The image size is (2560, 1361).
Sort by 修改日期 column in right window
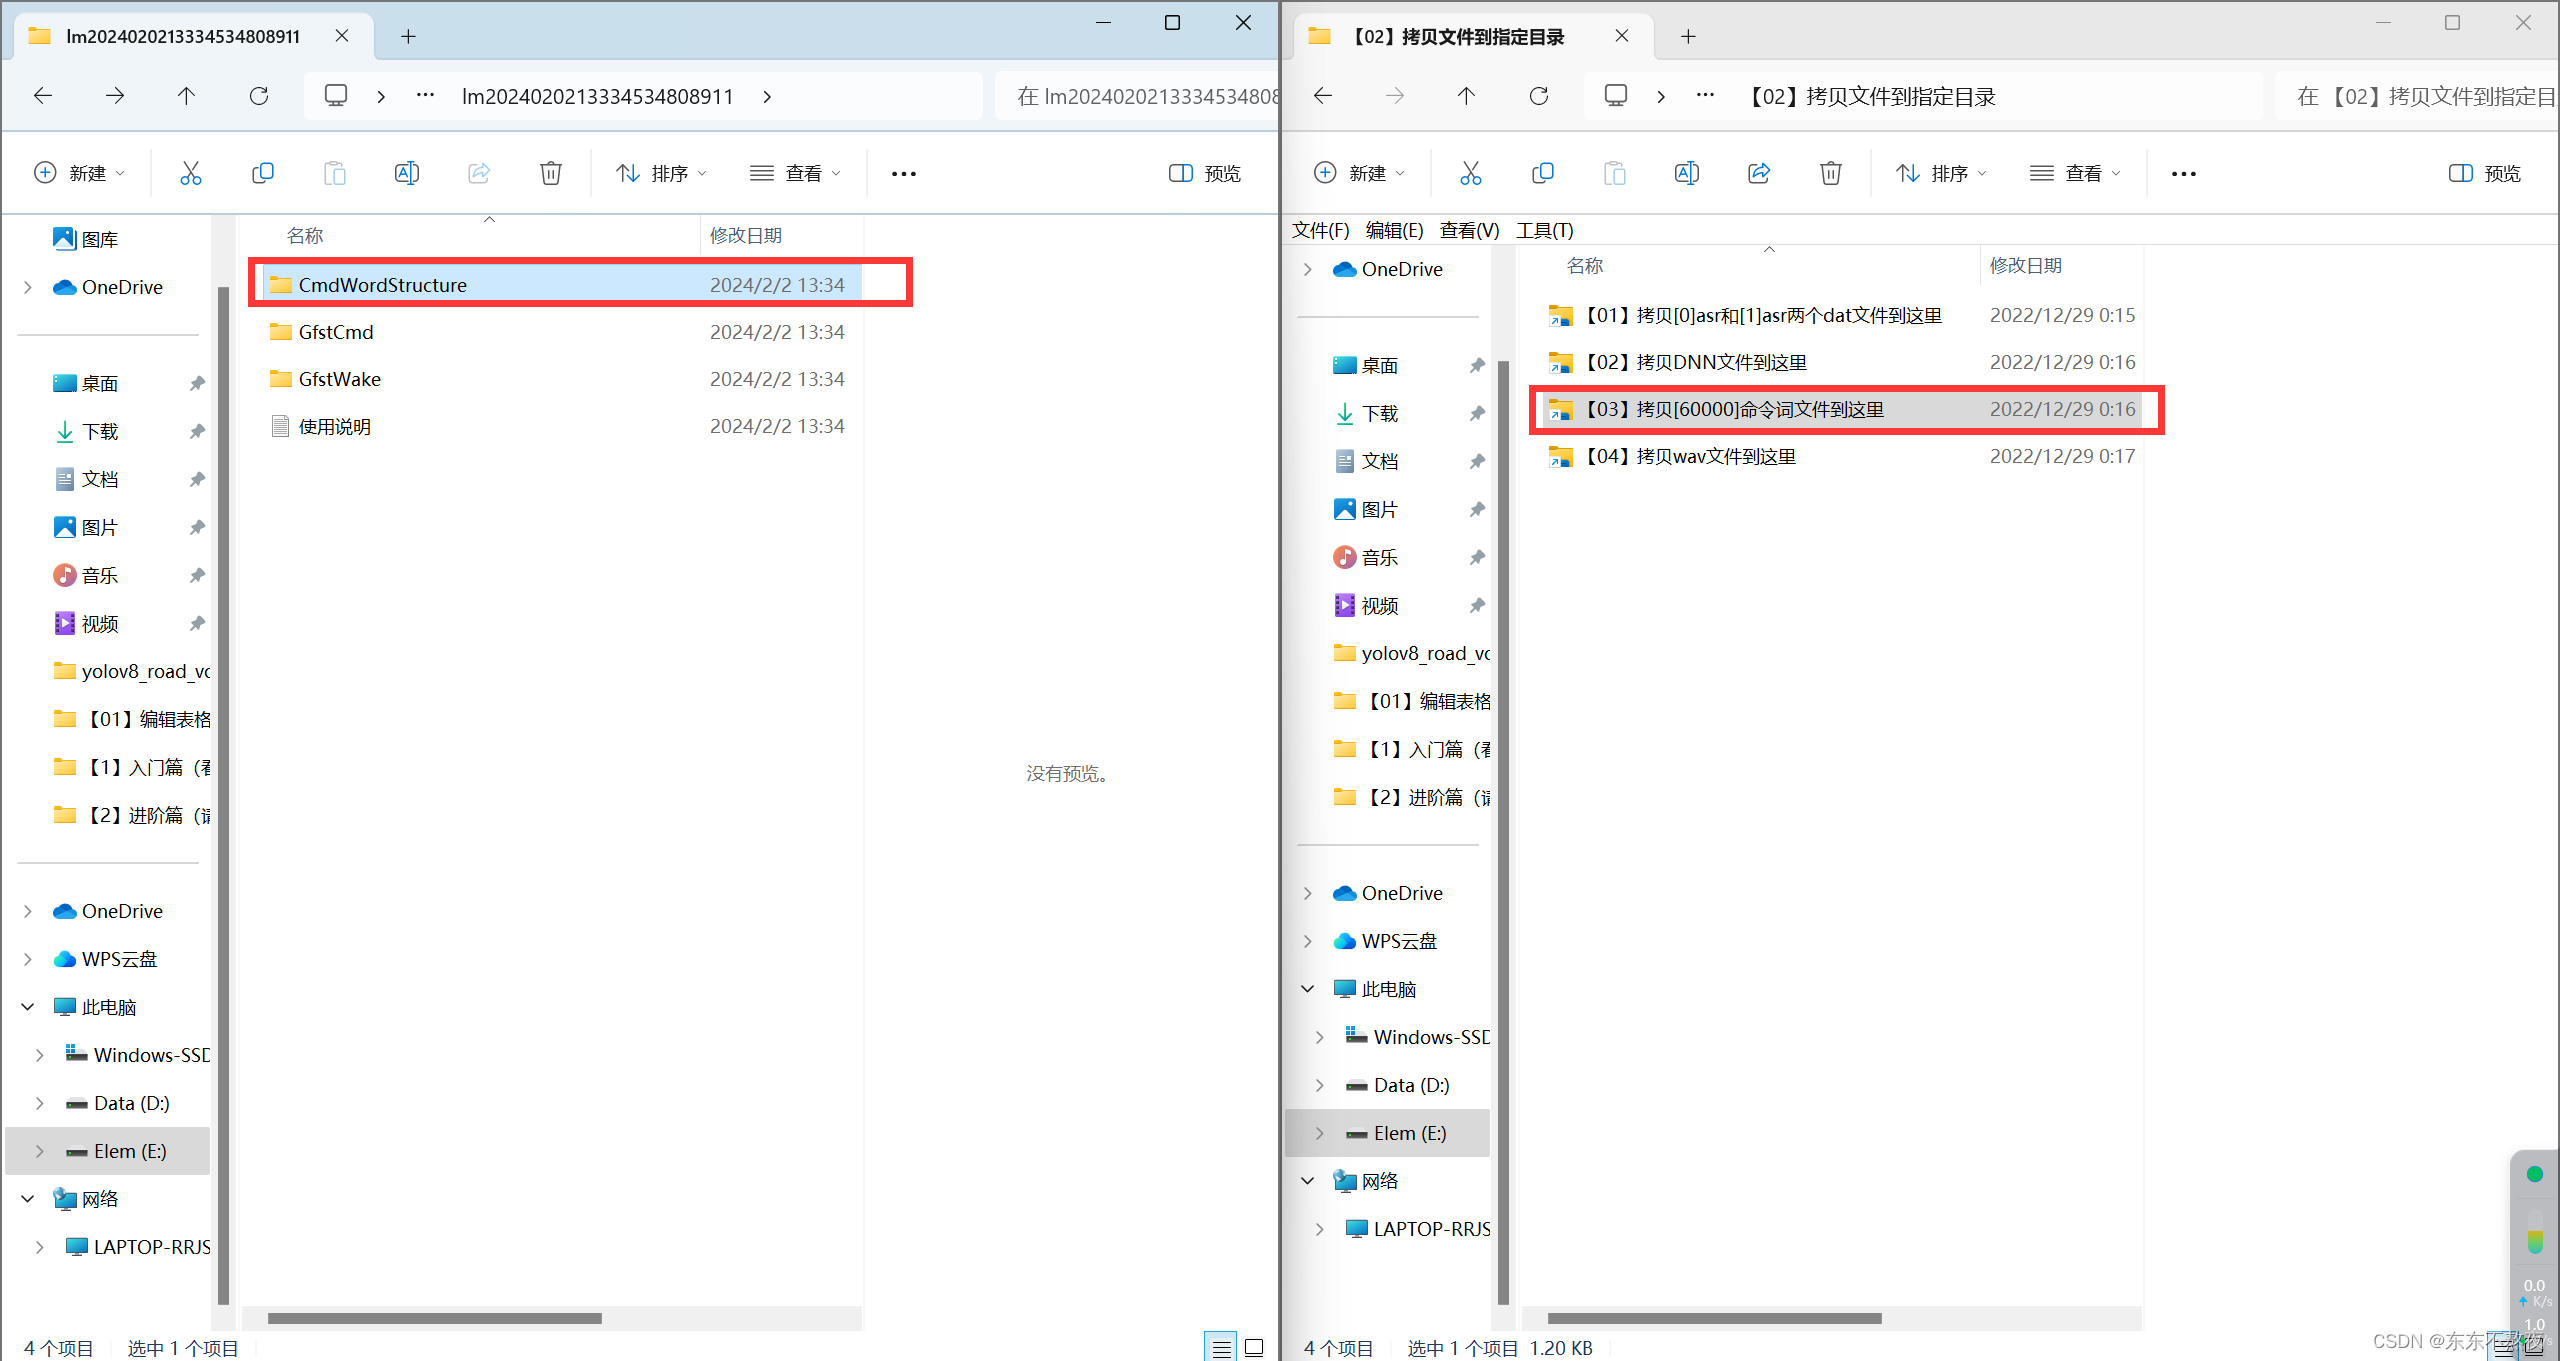pos(2026,265)
